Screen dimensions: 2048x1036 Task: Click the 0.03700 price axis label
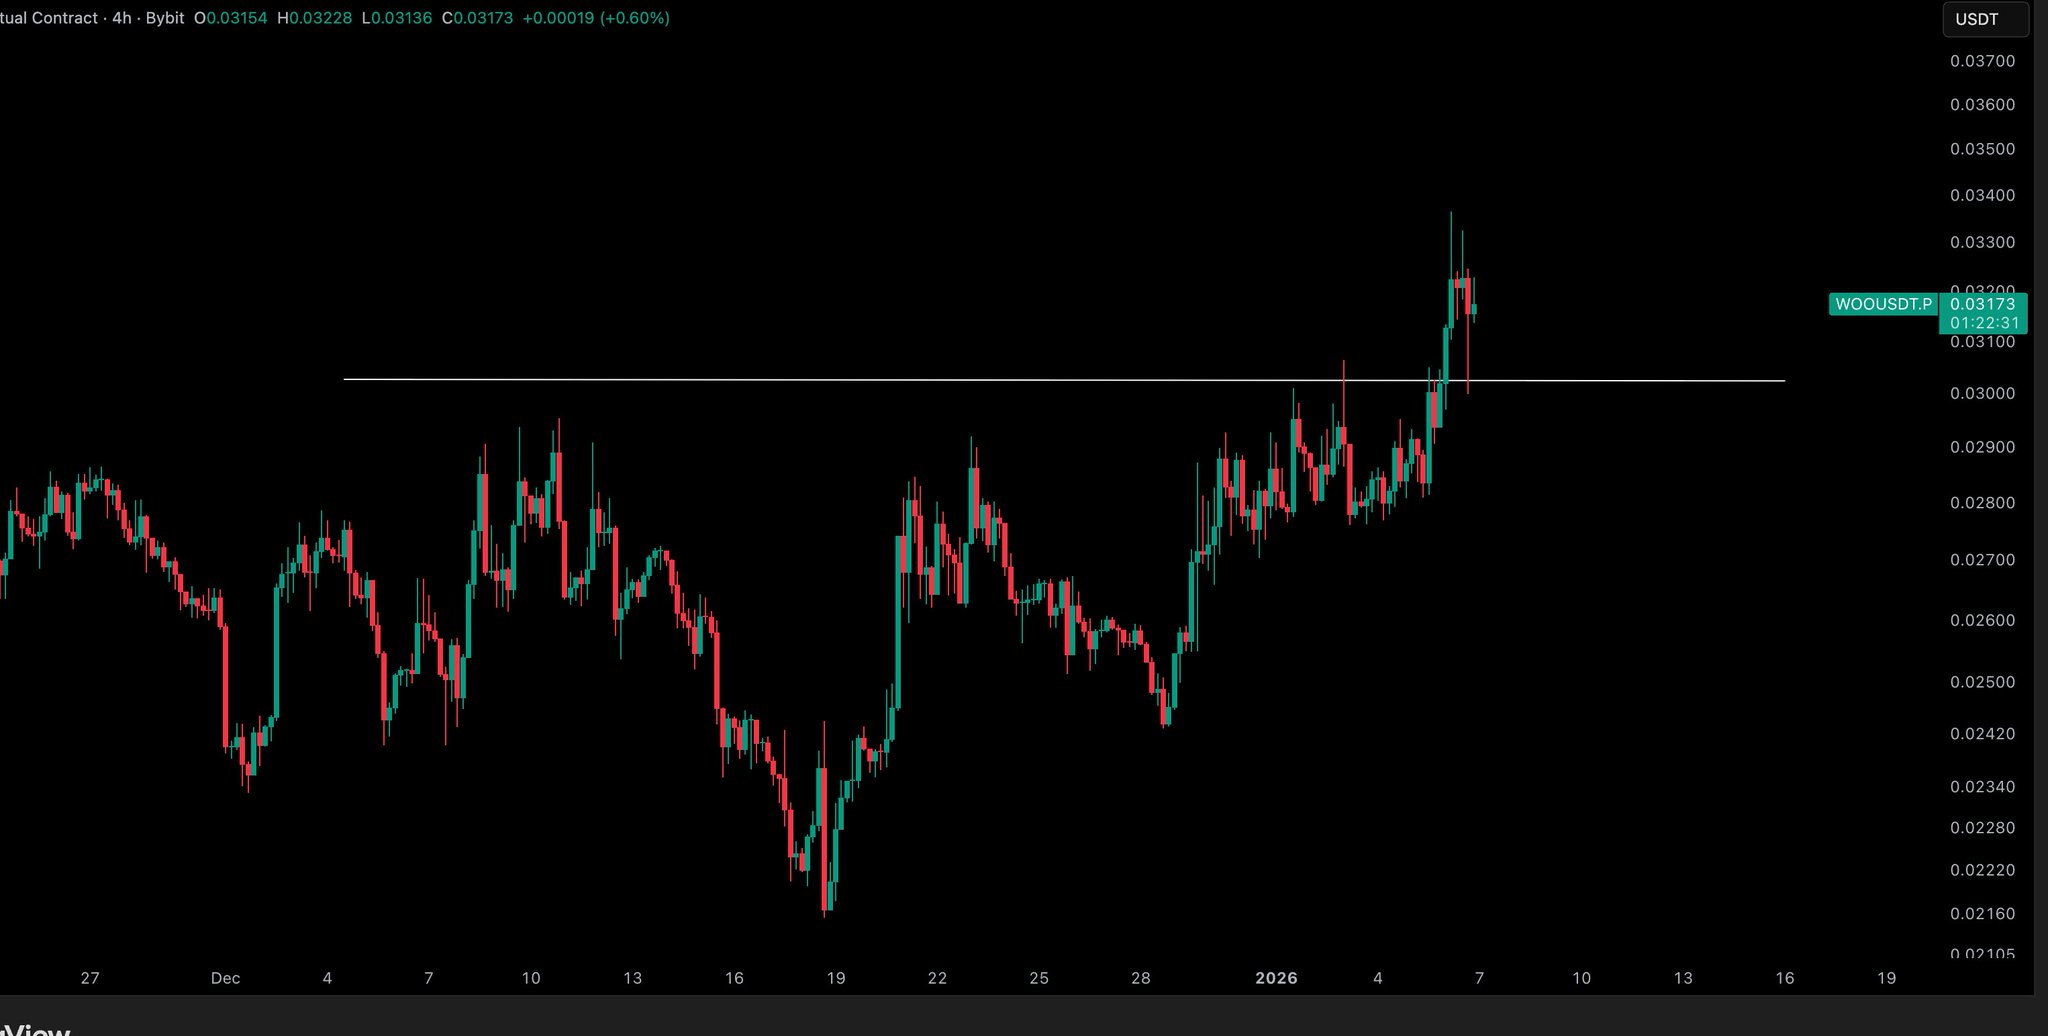point(1982,61)
